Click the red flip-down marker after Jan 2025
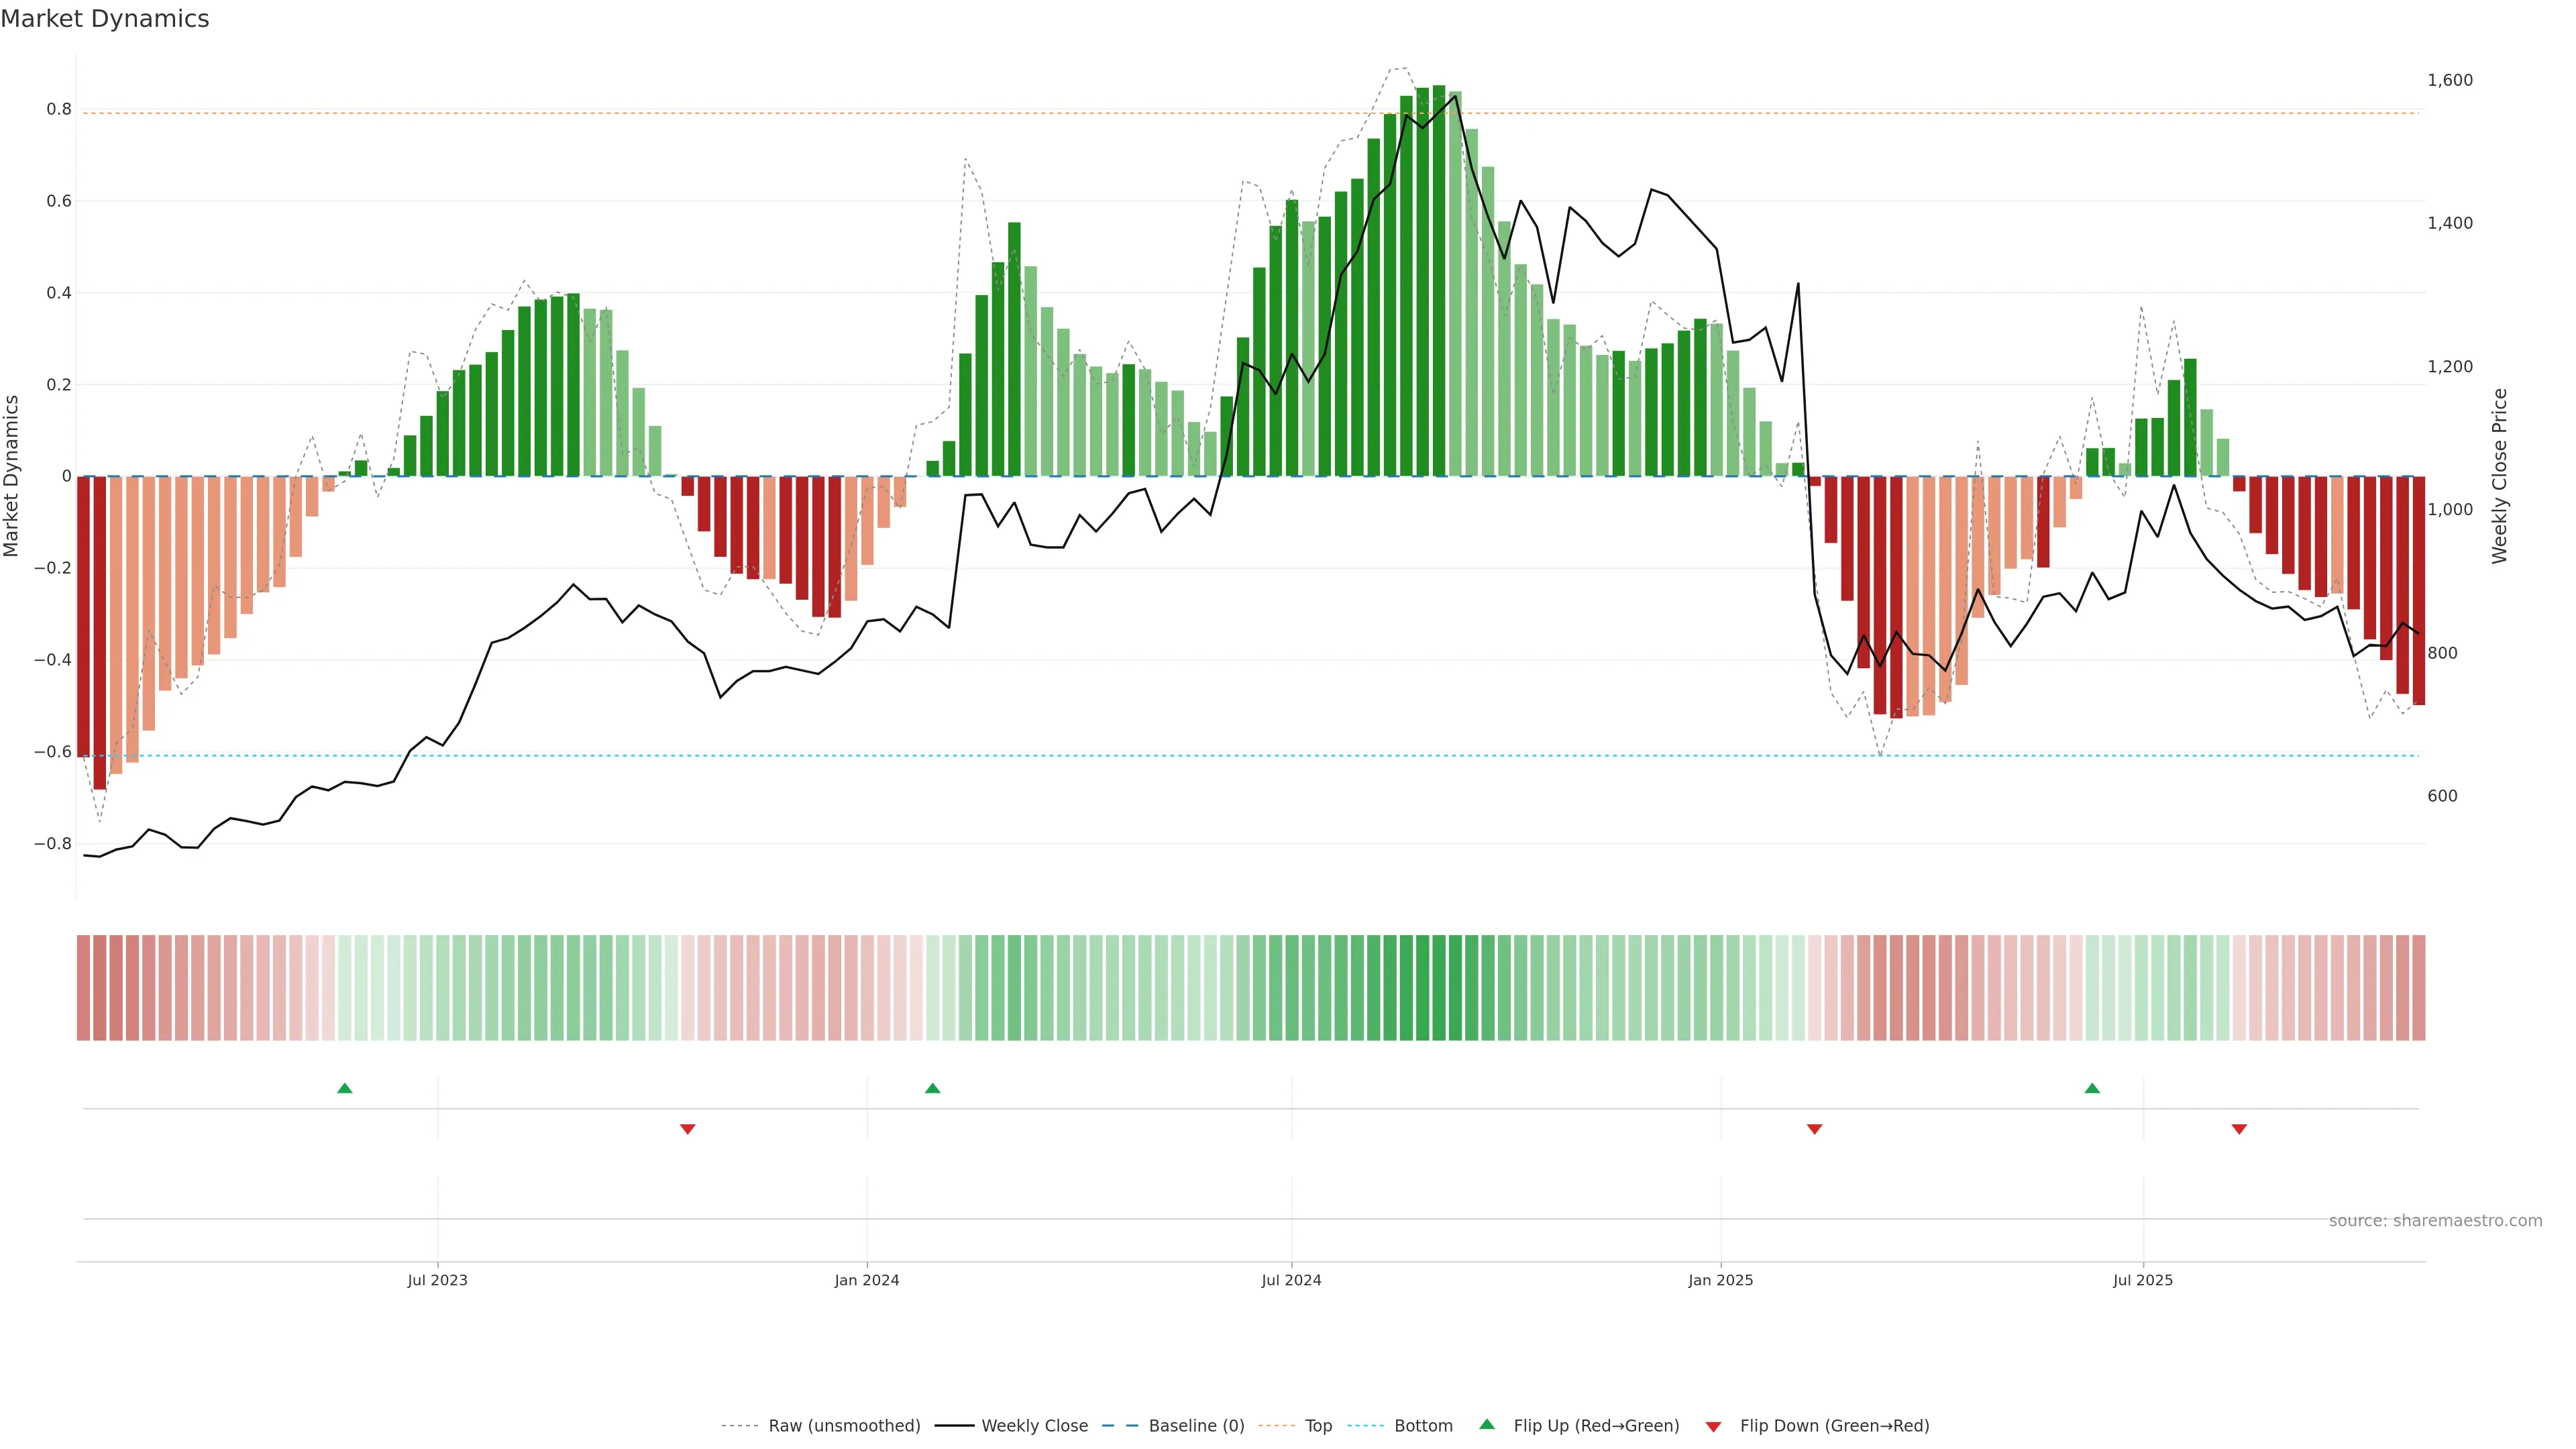 point(1814,1129)
